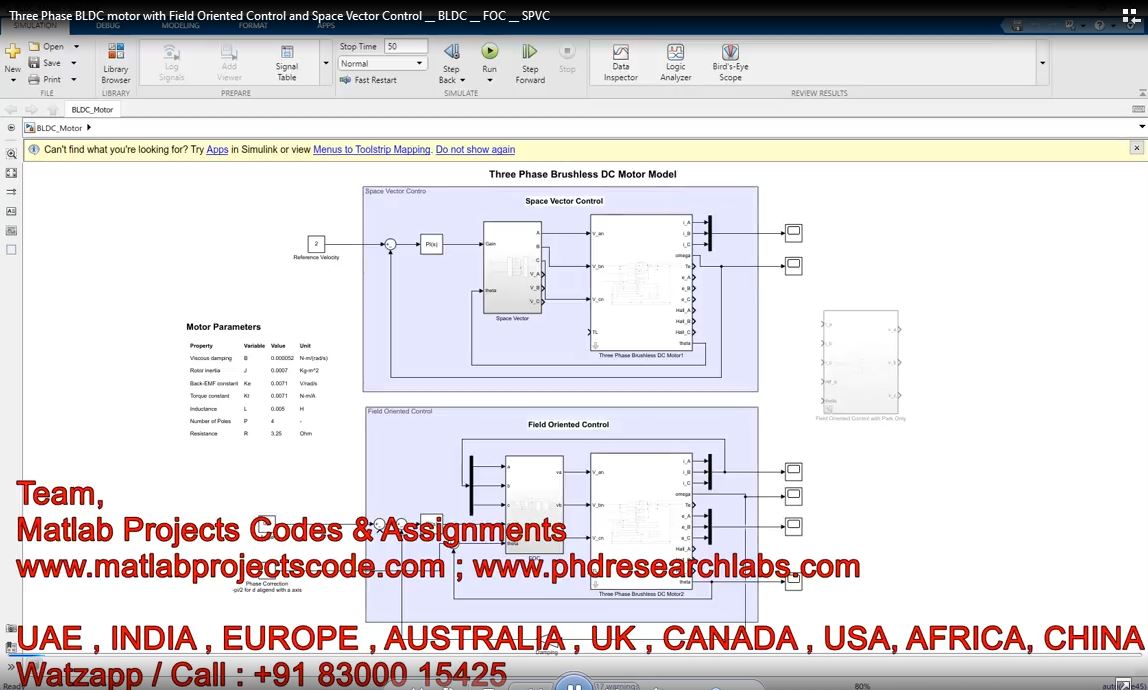Click the Fit to View palette icon
The width and height of the screenshot is (1148, 690).
11,173
